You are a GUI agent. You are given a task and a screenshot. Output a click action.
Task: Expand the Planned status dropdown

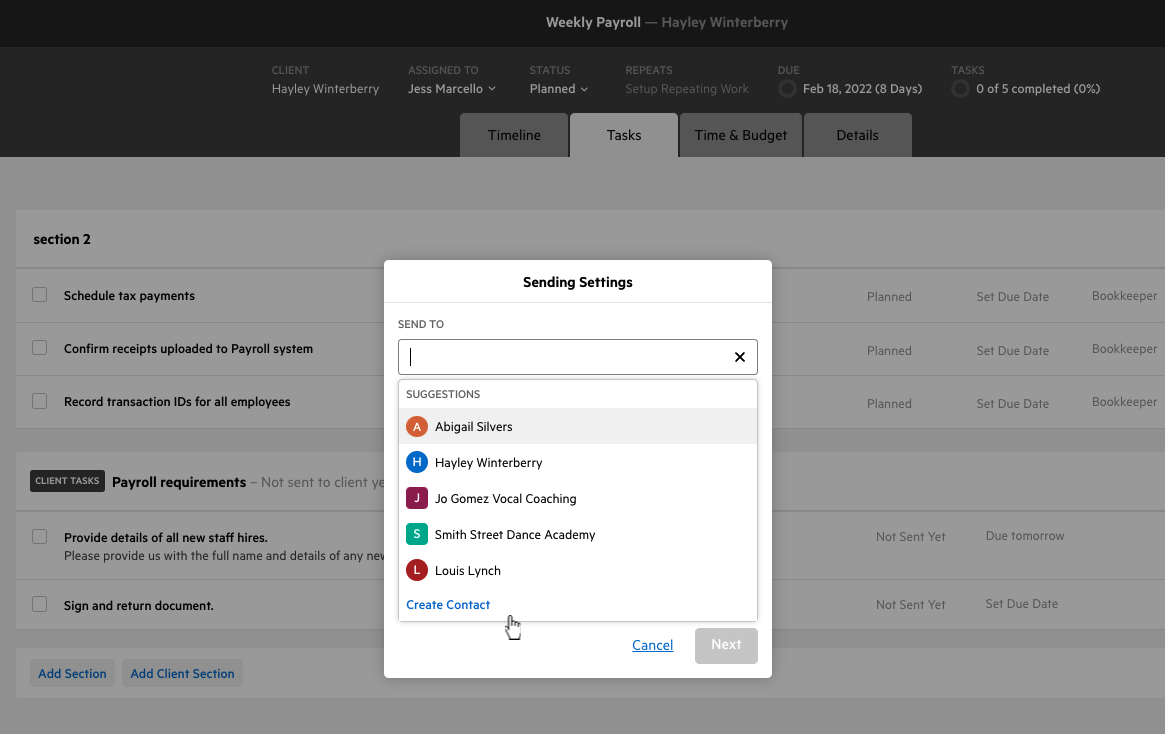(x=559, y=88)
